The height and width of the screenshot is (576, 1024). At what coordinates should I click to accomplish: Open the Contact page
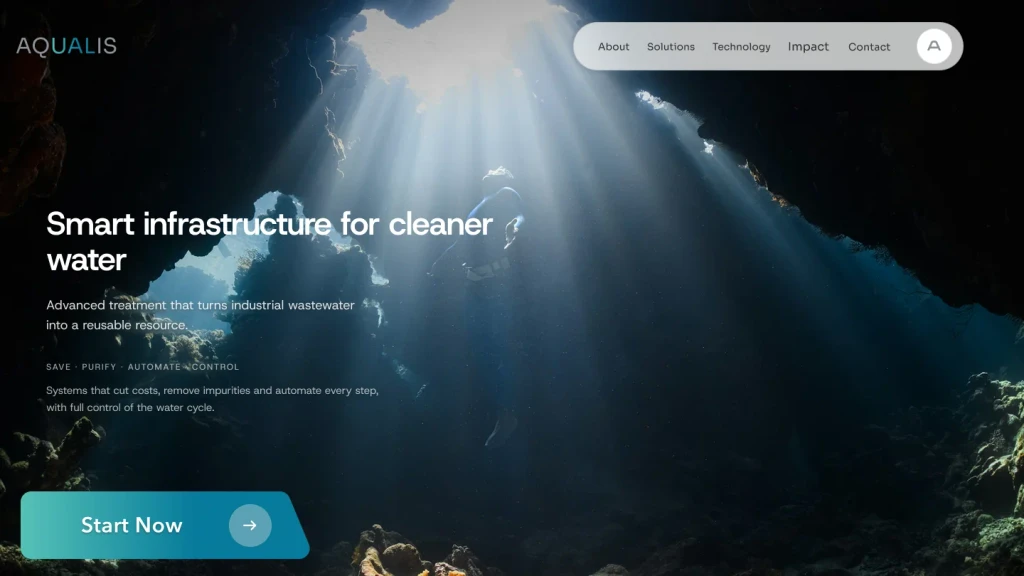pos(869,47)
